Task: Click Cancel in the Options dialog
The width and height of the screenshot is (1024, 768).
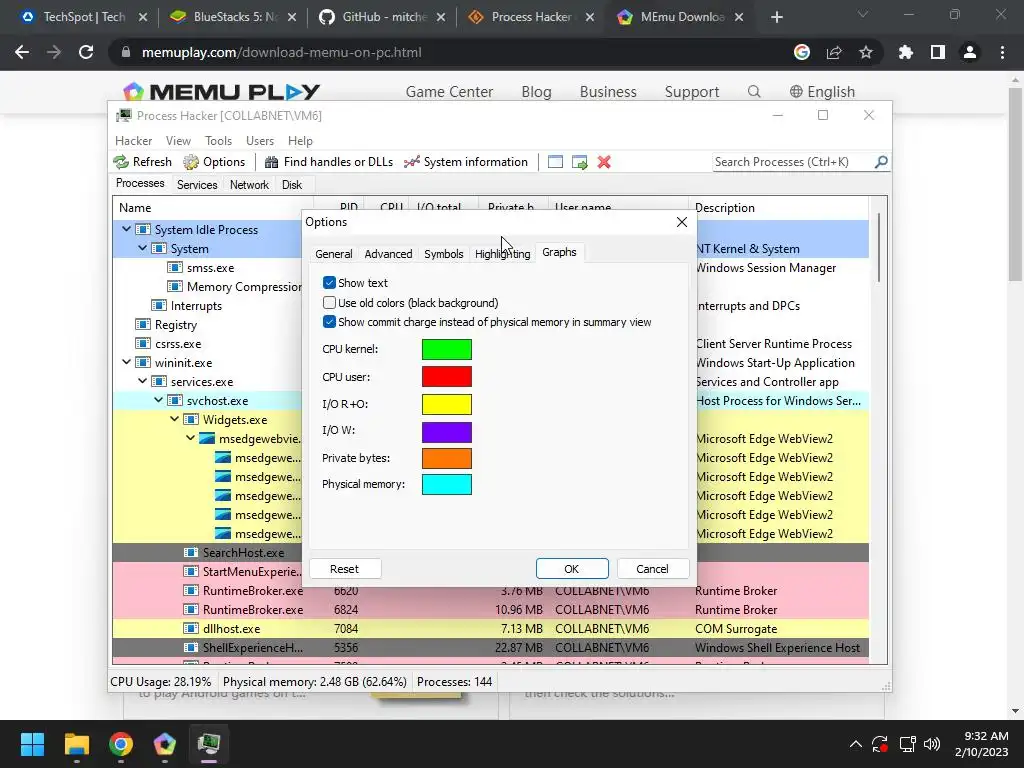Action: coord(652,569)
